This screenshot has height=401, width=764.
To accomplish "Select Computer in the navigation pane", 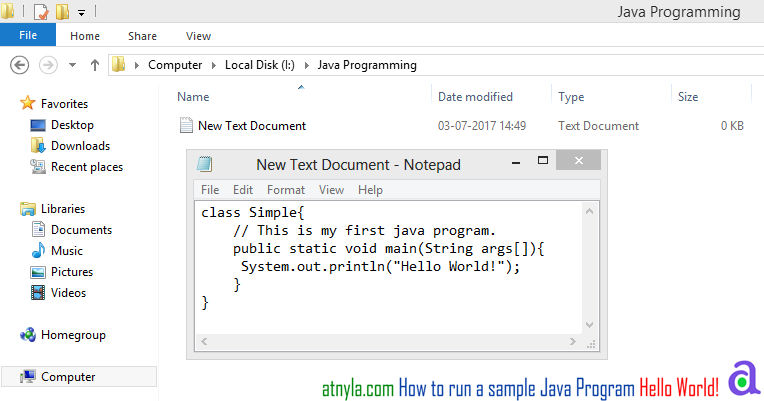I will pos(68,377).
